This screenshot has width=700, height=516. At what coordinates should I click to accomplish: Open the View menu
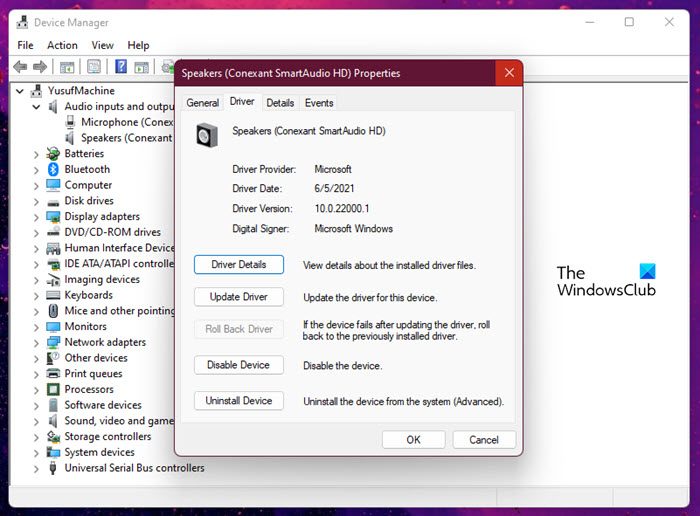point(102,45)
